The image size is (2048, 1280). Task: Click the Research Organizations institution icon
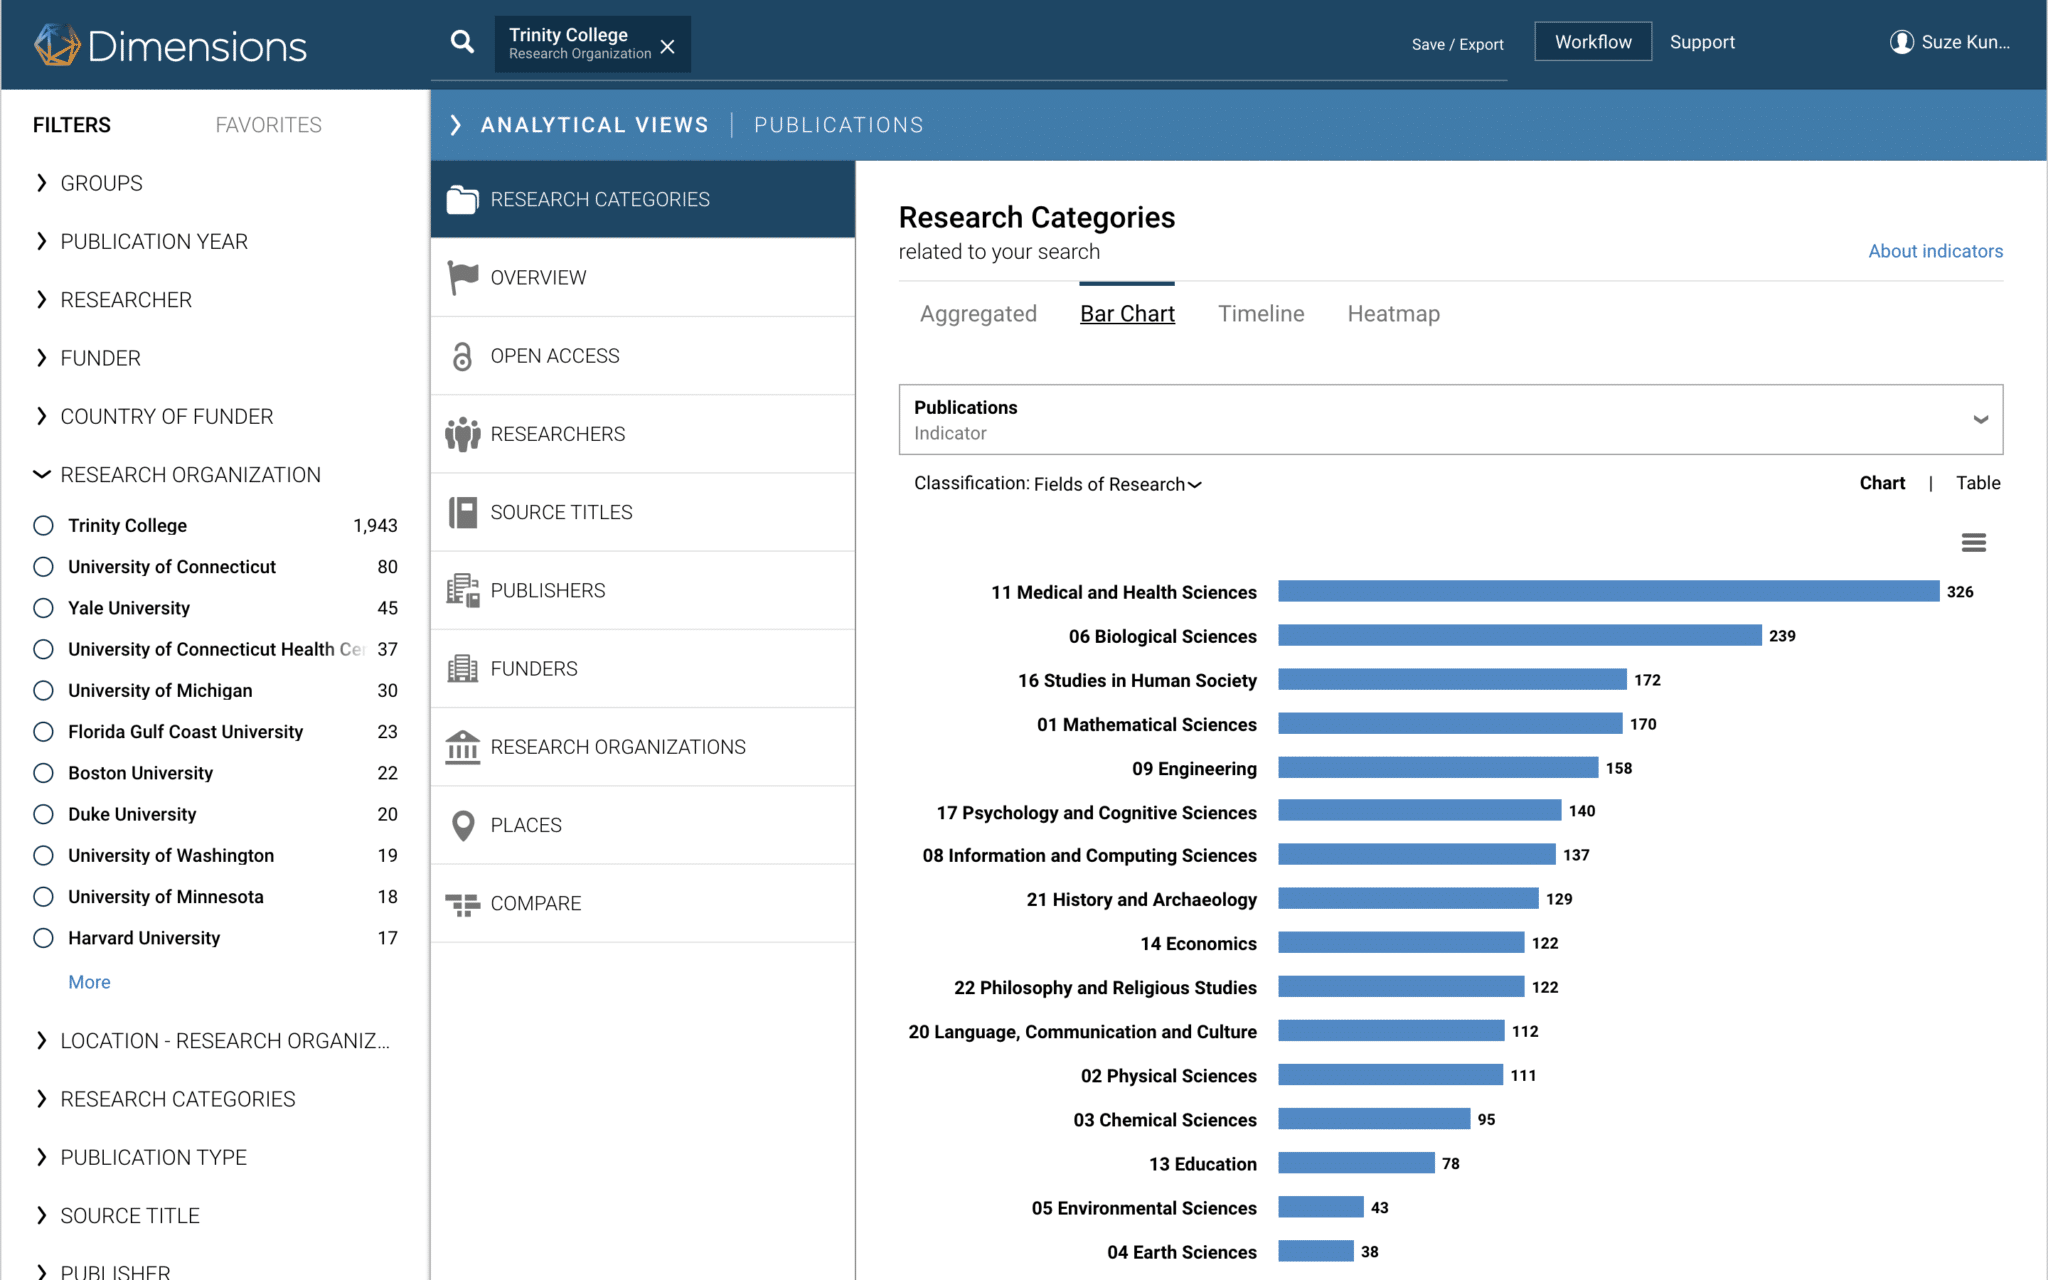click(x=462, y=746)
